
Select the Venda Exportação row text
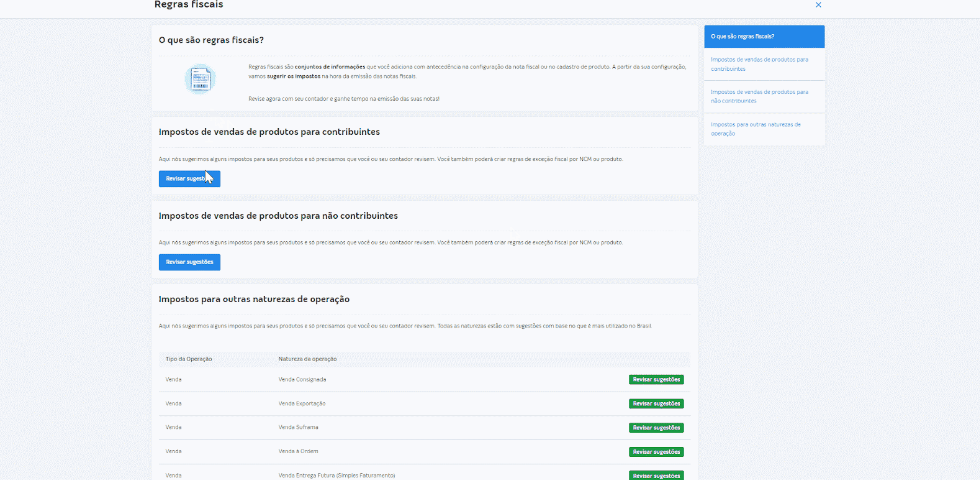tap(302, 404)
